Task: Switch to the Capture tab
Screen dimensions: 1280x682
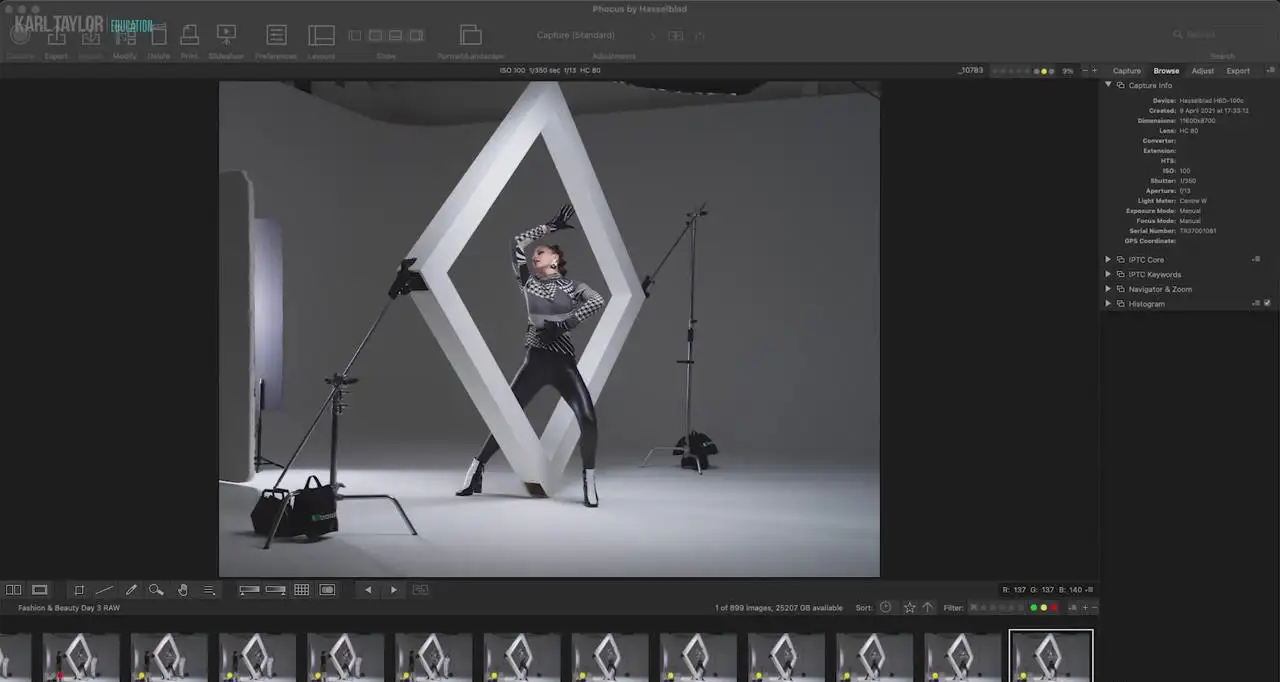Action: coord(1127,71)
